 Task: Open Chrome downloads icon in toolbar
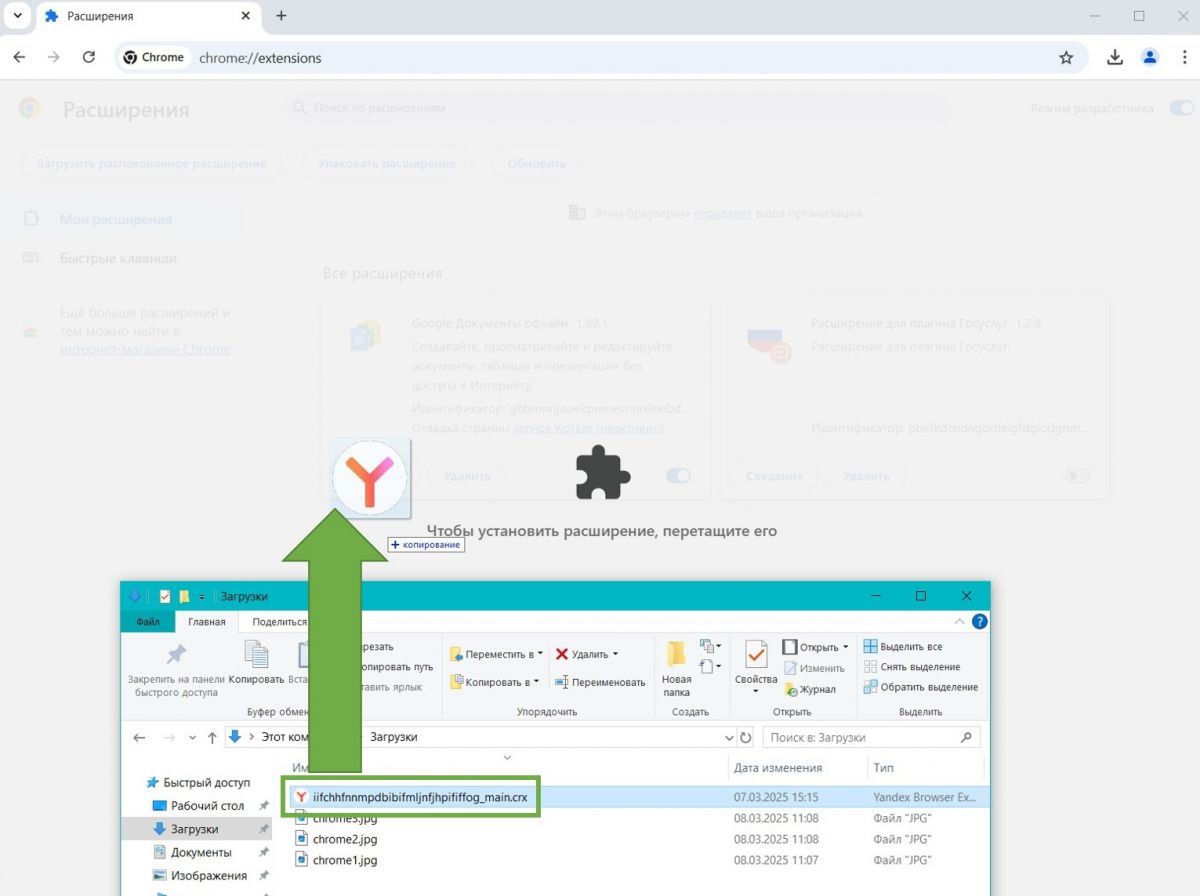pos(1115,58)
